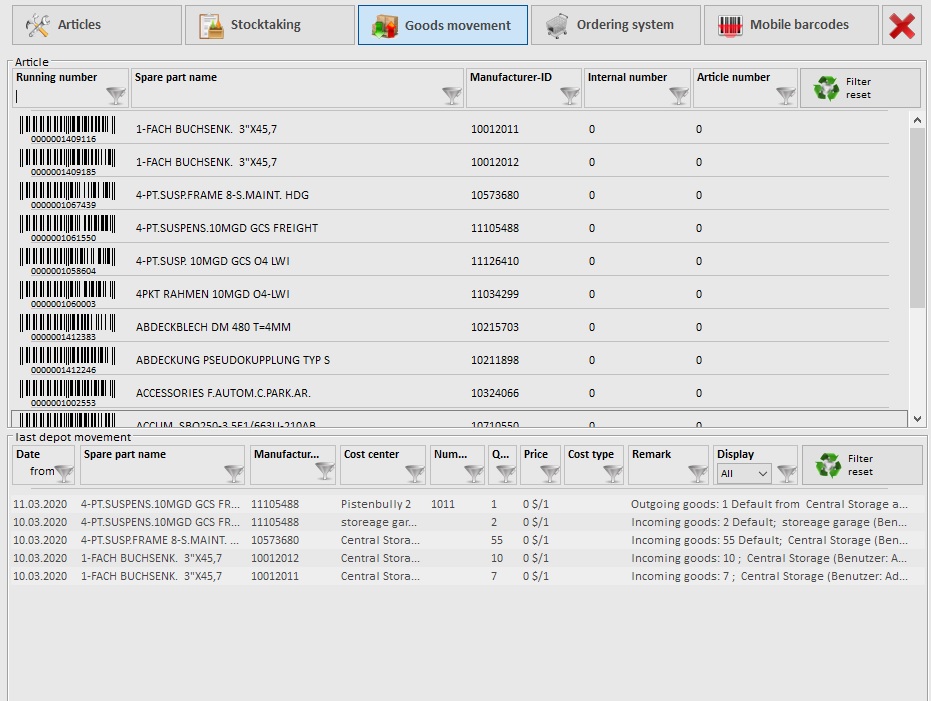
Task: Open the Ordering system tab
Action: [x=615, y=25]
